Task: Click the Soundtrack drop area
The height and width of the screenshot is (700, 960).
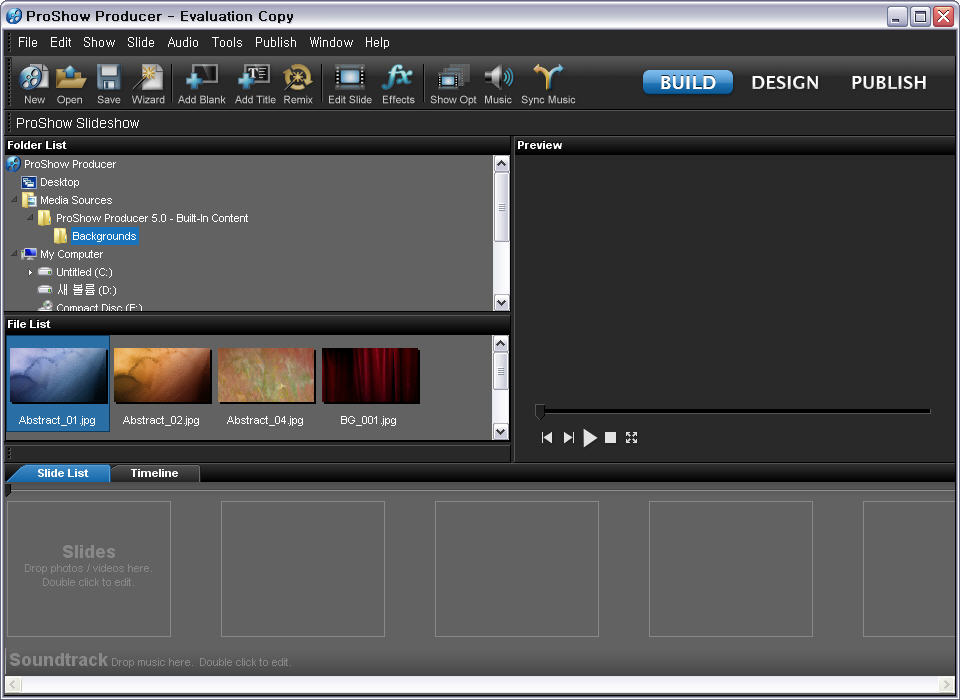Action: tap(480, 661)
